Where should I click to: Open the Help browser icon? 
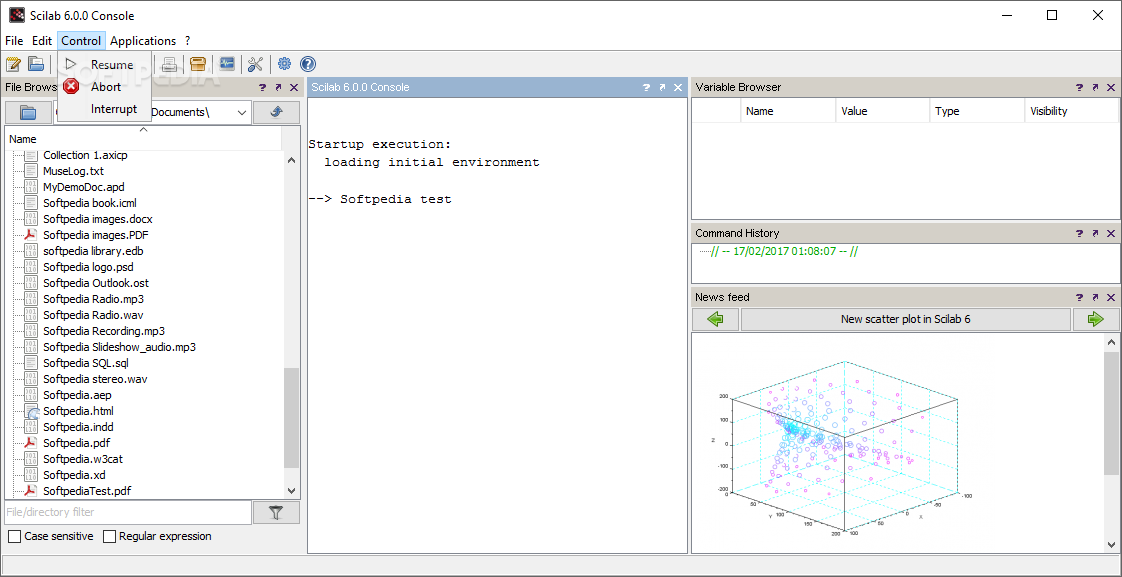click(x=308, y=64)
